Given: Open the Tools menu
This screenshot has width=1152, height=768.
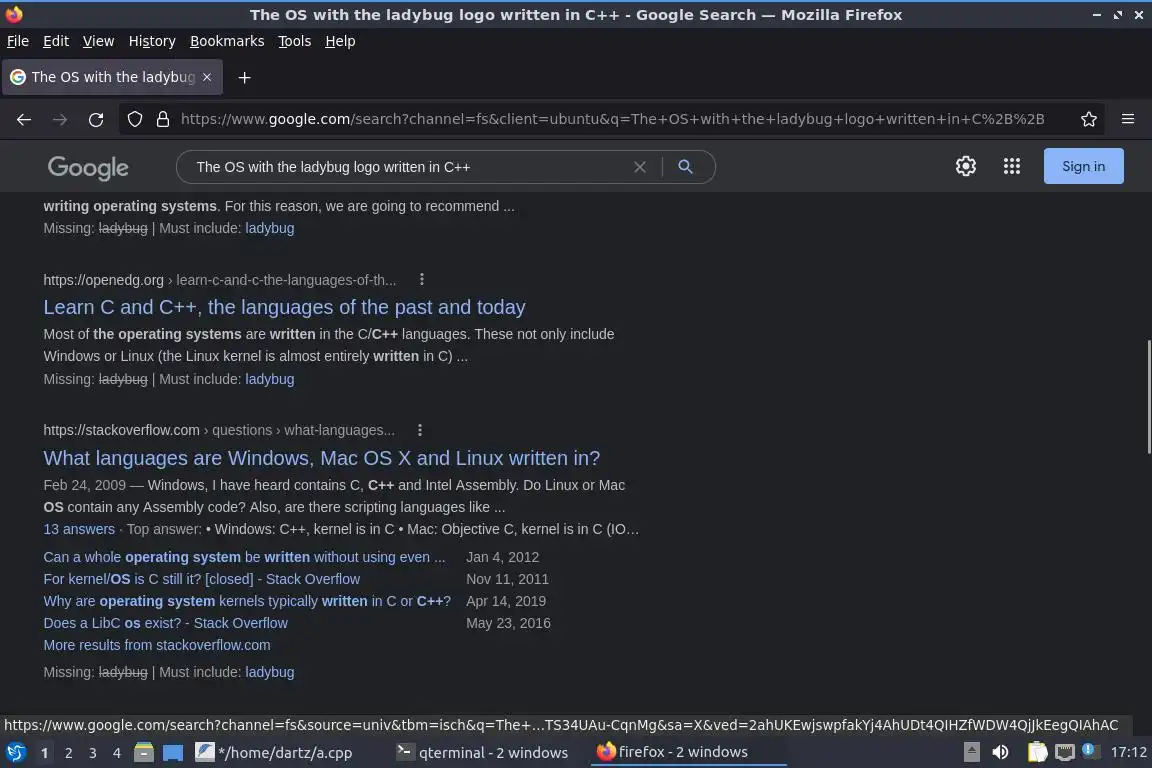Looking at the screenshot, I should point(295,41).
